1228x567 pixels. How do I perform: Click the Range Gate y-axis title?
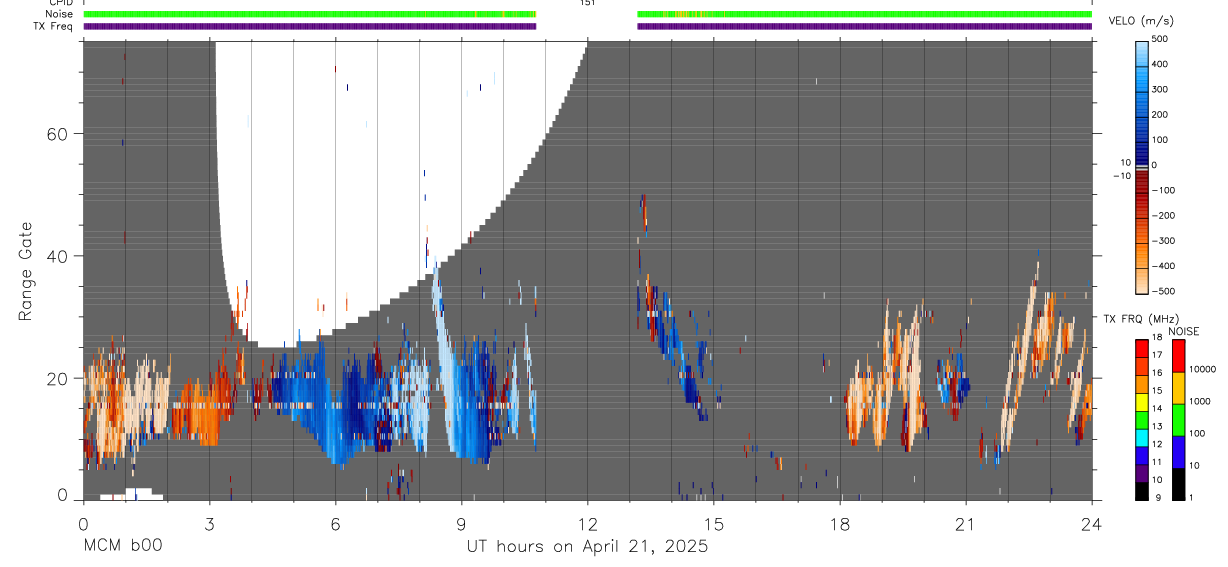click(x=26, y=271)
